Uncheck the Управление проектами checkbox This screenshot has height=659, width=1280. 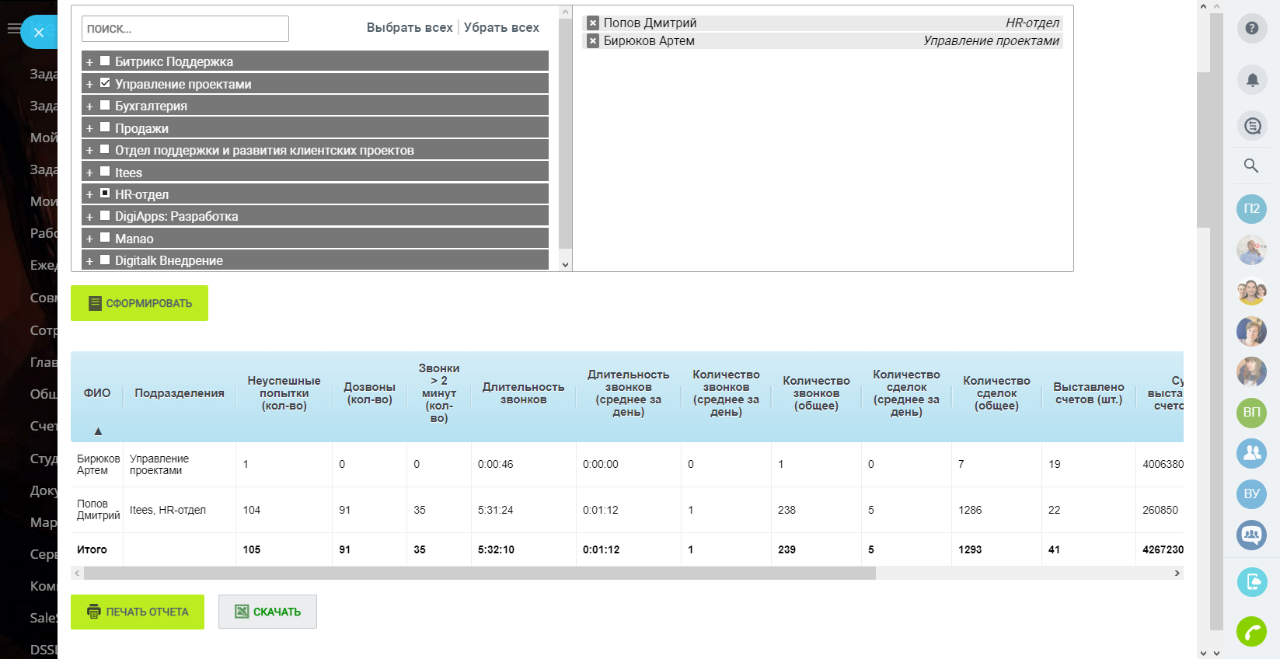coord(105,84)
